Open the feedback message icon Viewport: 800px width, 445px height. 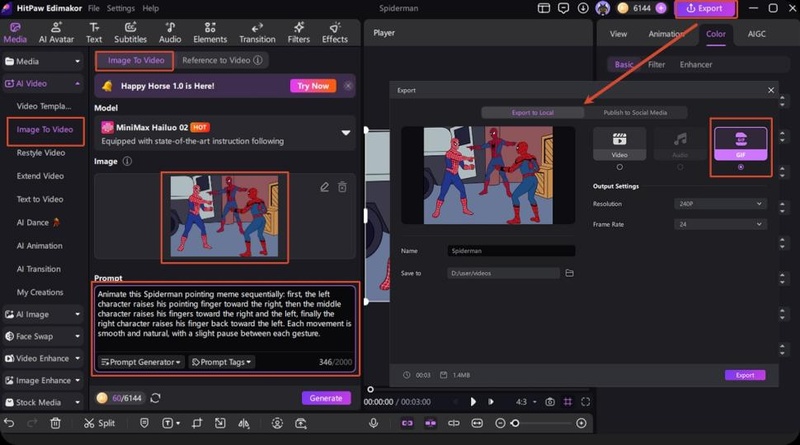(563, 8)
